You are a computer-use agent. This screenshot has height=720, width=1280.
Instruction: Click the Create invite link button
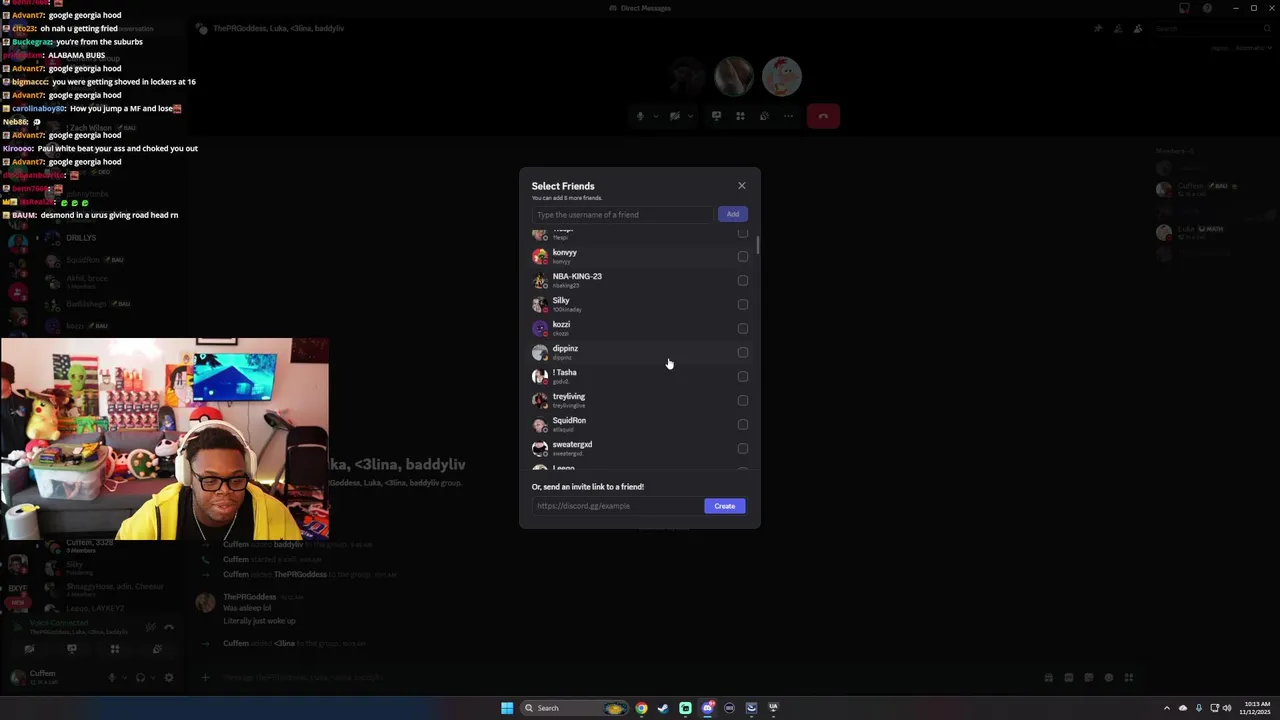(x=724, y=506)
